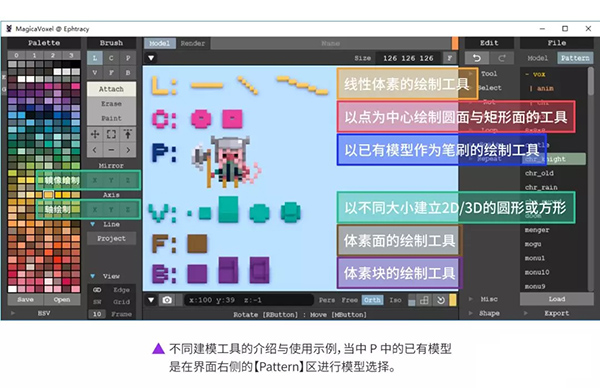
Task: Toggle GD ground display
Action: (97, 290)
